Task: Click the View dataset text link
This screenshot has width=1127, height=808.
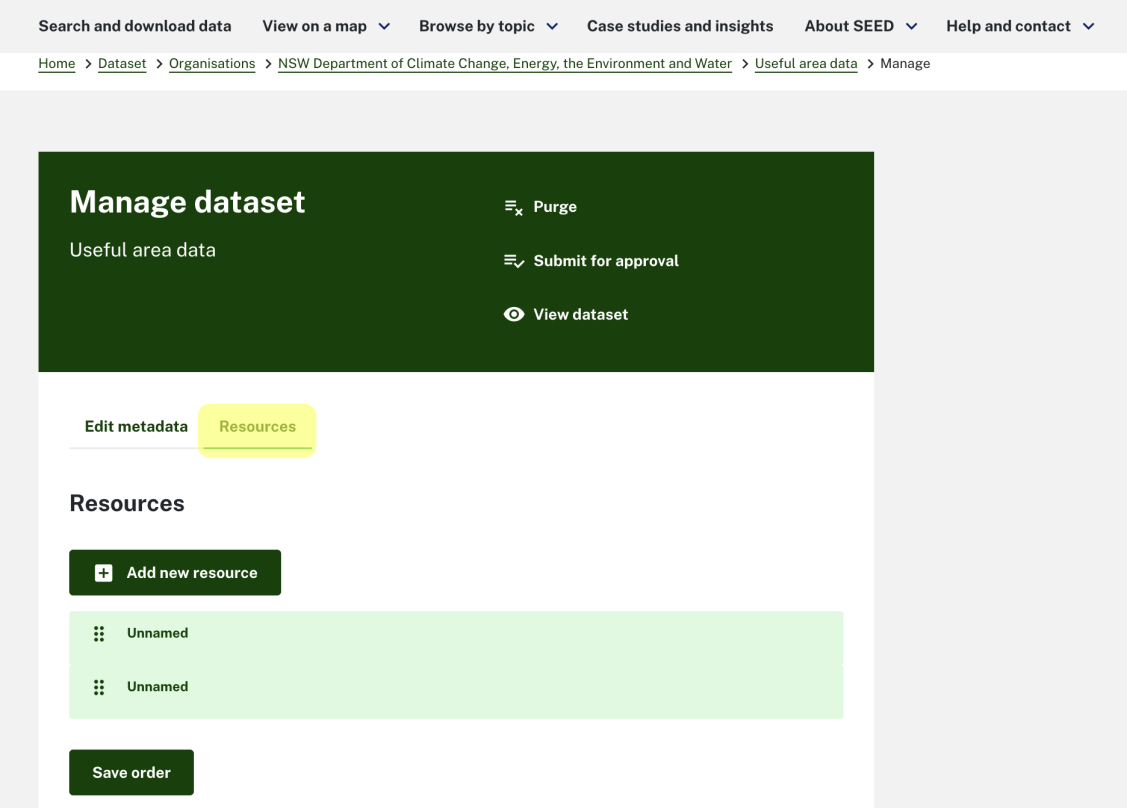Action: 581,314
